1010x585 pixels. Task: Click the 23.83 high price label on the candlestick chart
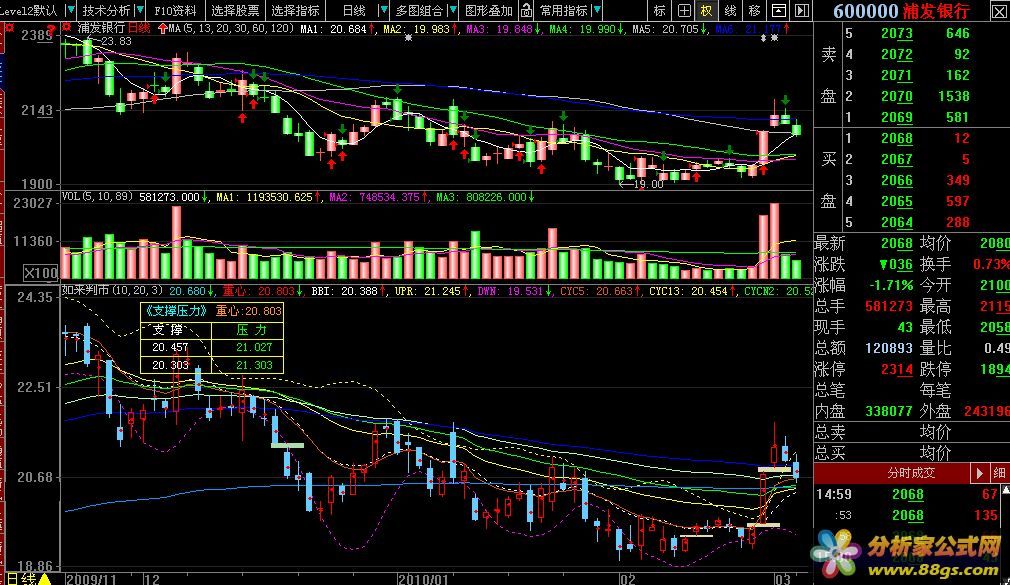tap(117, 41)
